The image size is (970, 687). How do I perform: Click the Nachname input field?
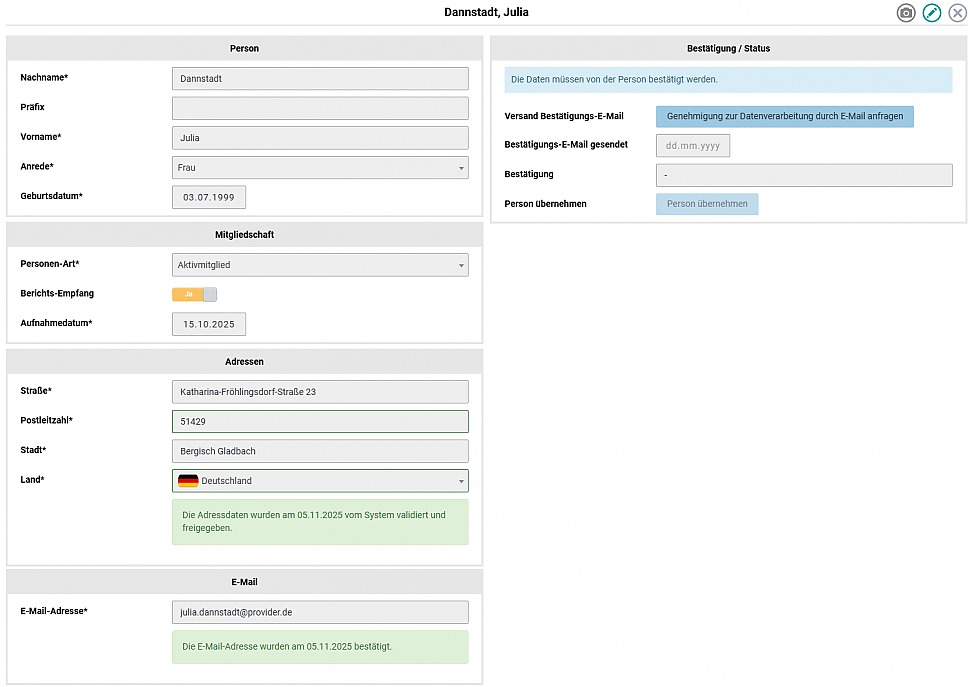pyautogui.click(x=320, y=78)
